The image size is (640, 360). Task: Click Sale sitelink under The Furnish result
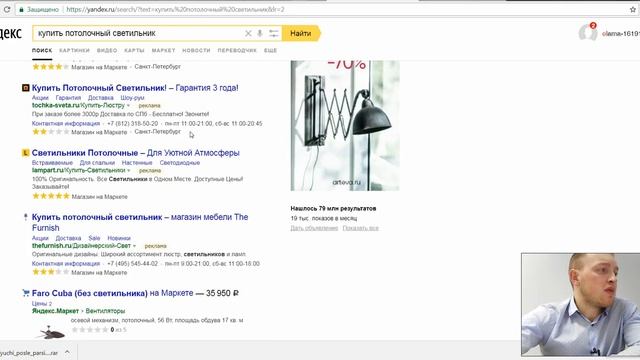click(94, 238)
